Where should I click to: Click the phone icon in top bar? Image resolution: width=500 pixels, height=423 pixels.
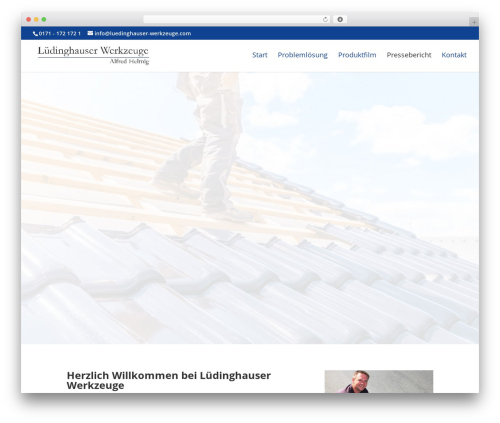(35, 34)
